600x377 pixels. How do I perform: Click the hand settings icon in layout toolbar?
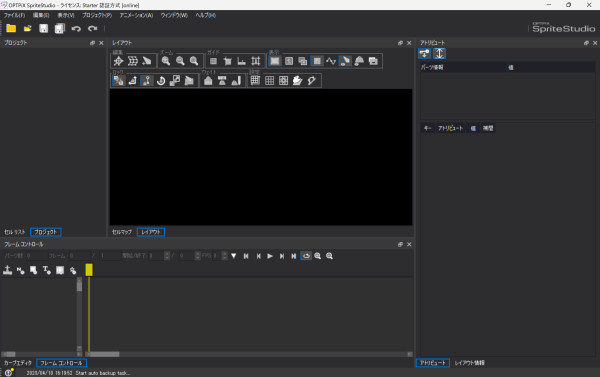pos(298,80)
